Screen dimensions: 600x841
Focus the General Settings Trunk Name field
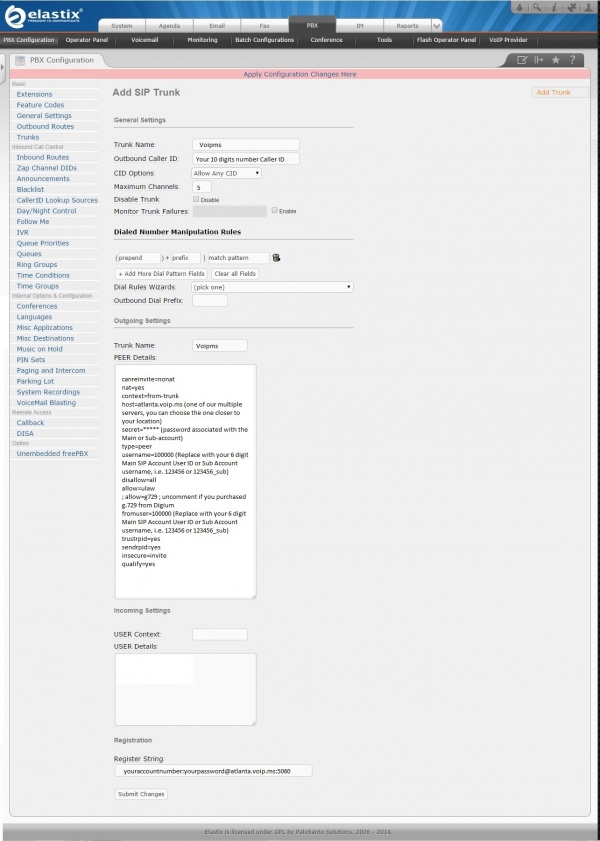pos(246,144)
